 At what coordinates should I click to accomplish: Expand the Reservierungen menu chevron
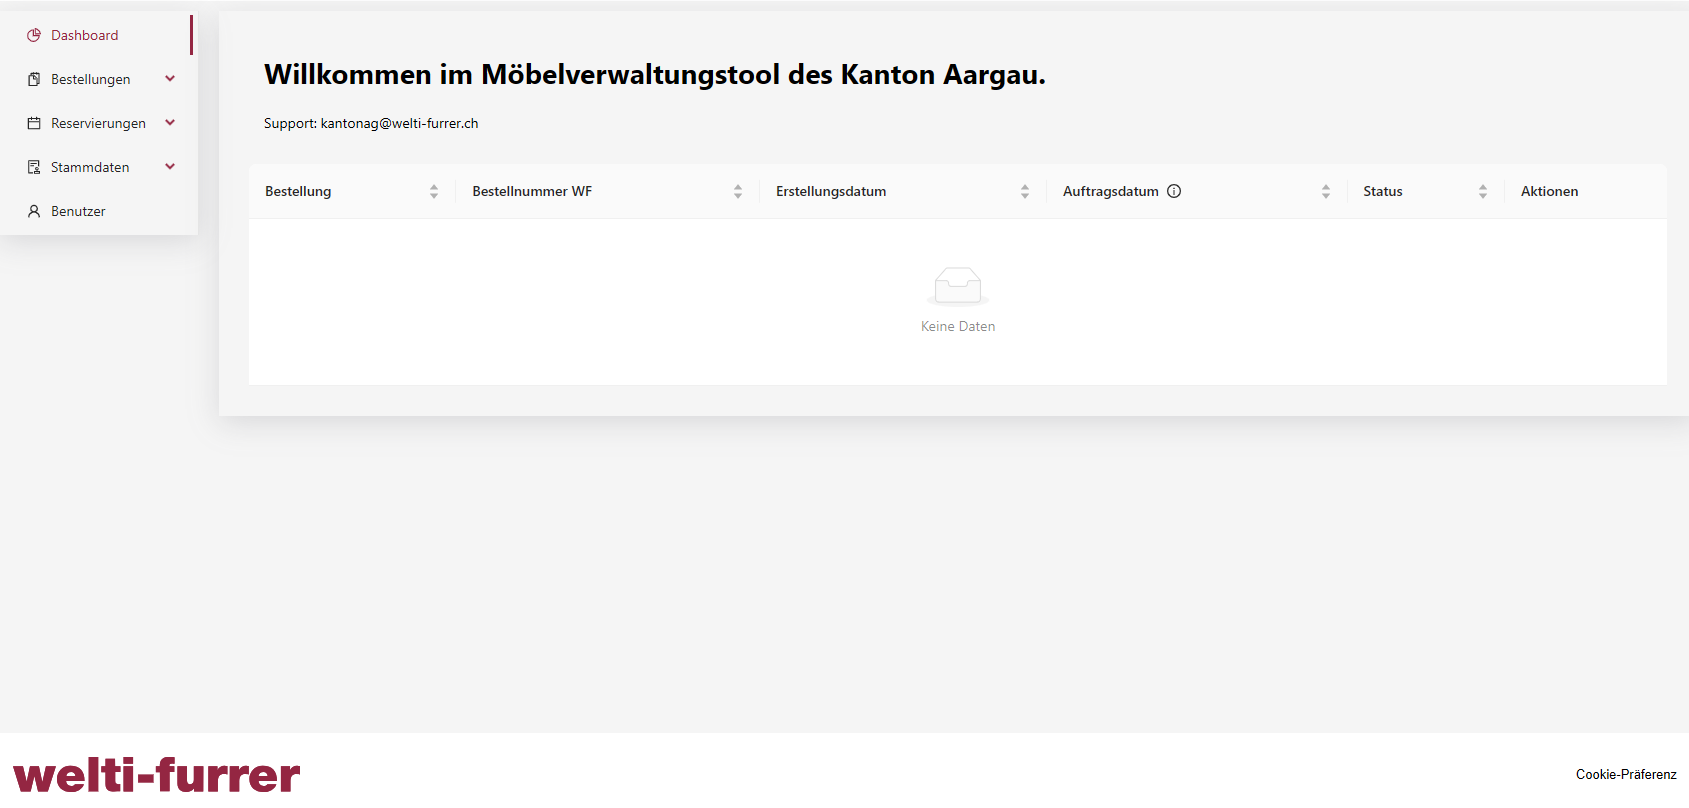[x=170, y=123]
